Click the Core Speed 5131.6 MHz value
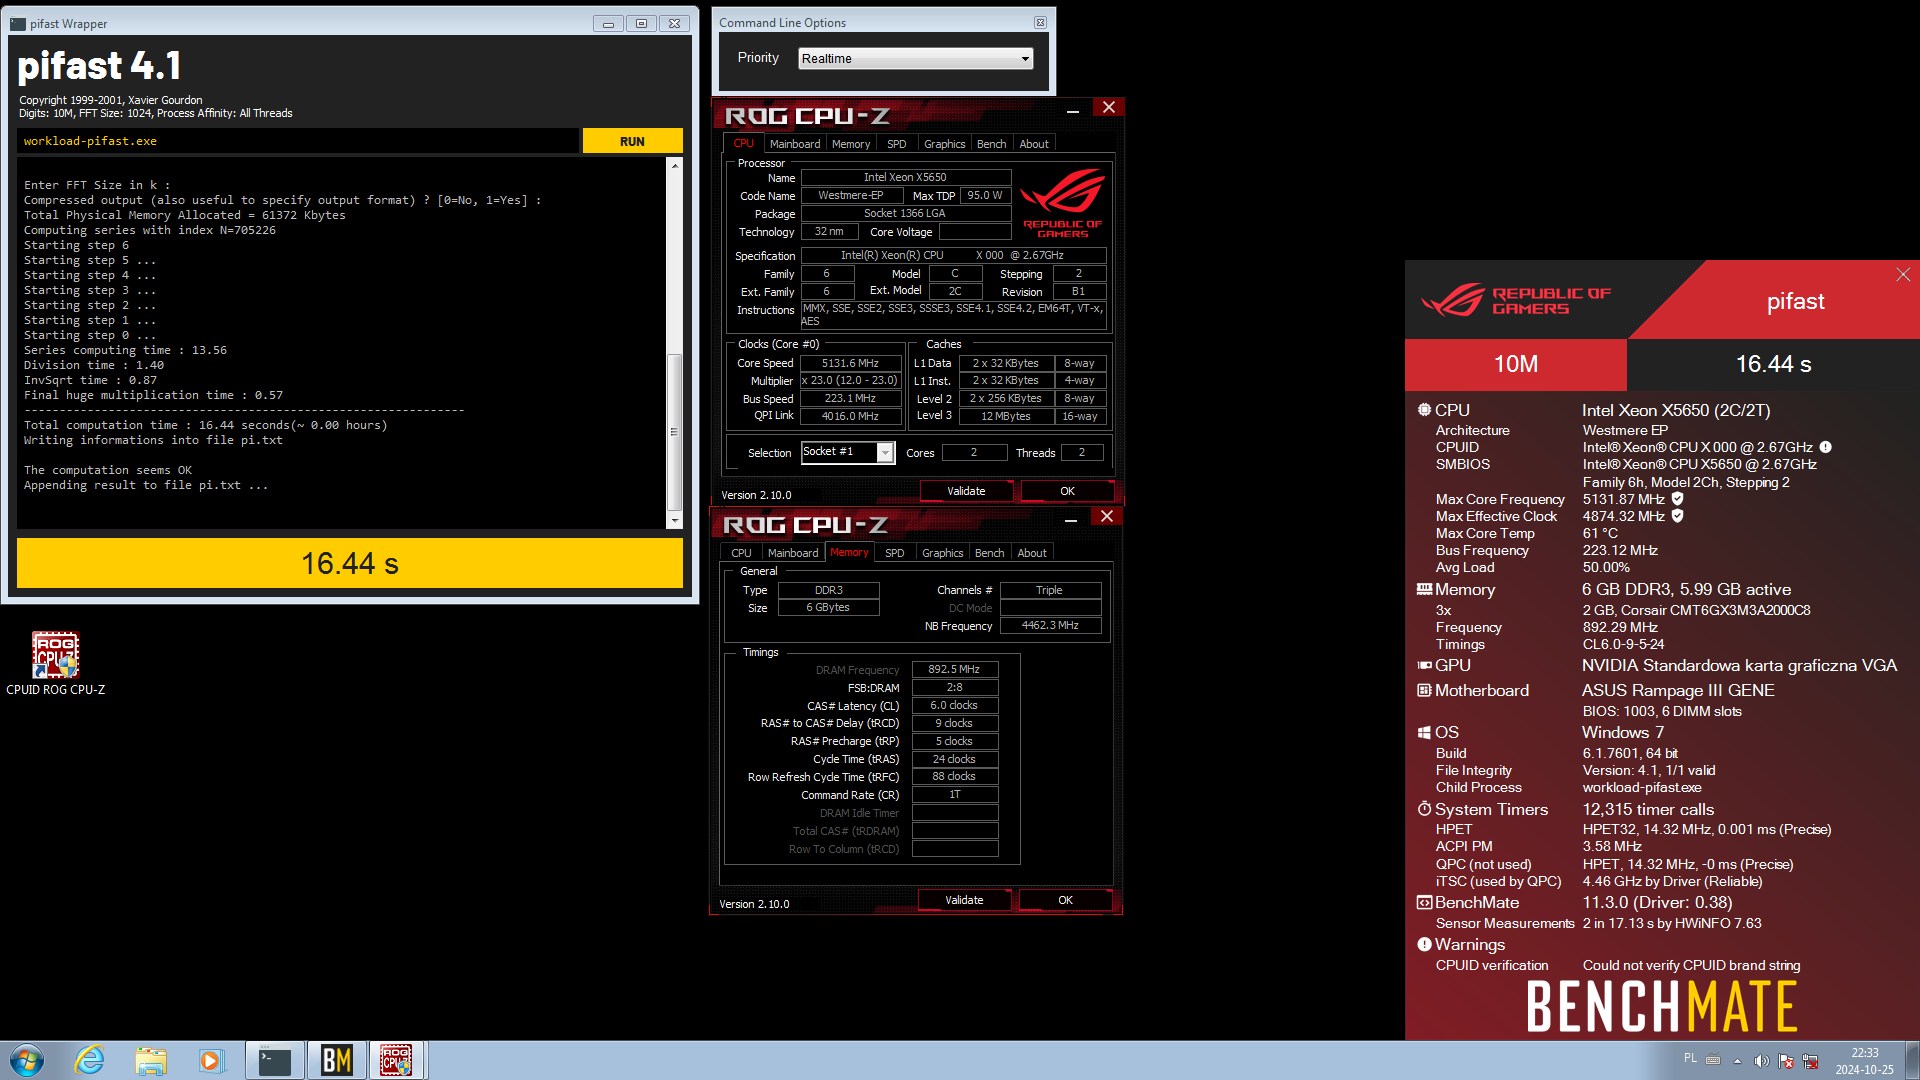The image size is (1920, 1080). [x=850, y=363]
